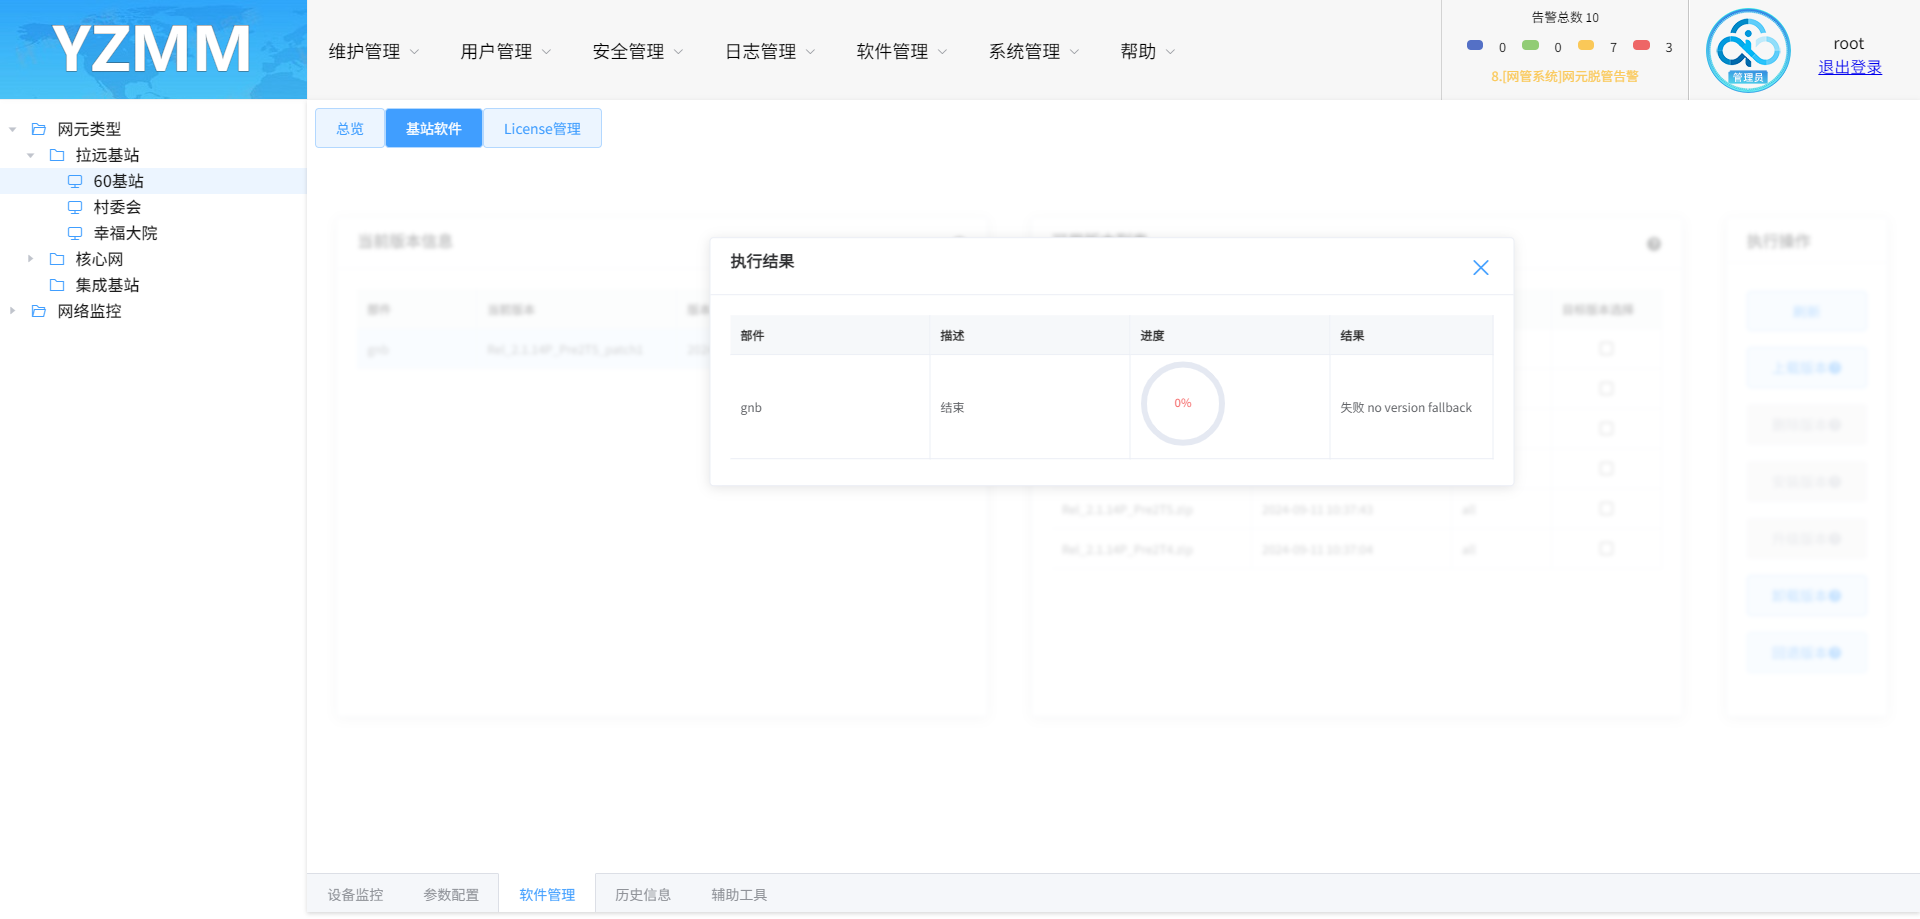The width and height of the screenshot is (1920, 919).
Task: Open the 软件管理 bottom tab
Action: click(547, 894)
